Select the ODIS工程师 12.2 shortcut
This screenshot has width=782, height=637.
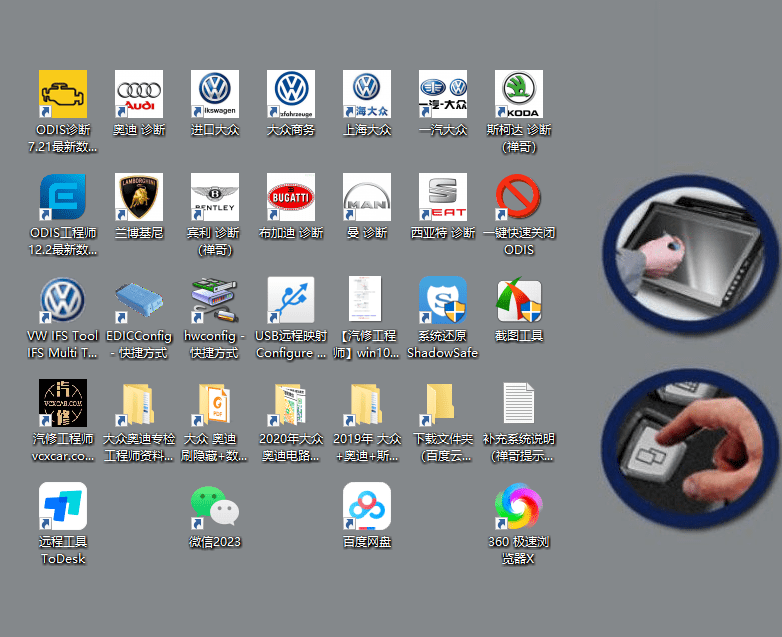pyautogui.click(x=63, y=198)
